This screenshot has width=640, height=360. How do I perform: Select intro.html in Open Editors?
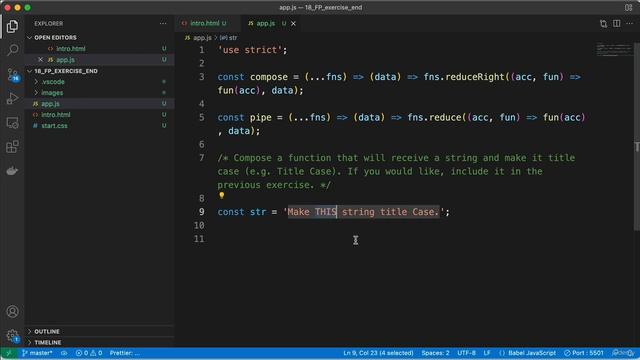point(71,49)
